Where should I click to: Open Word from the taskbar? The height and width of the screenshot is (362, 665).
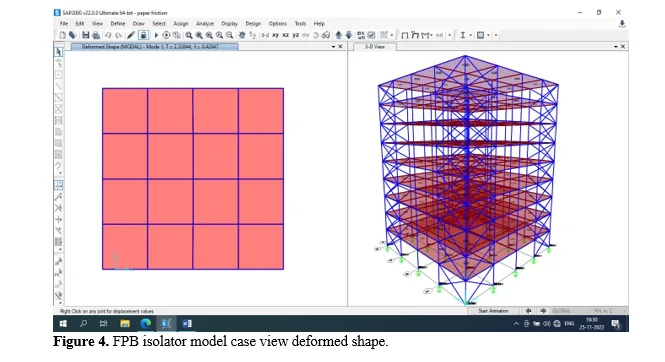[187, 323]
